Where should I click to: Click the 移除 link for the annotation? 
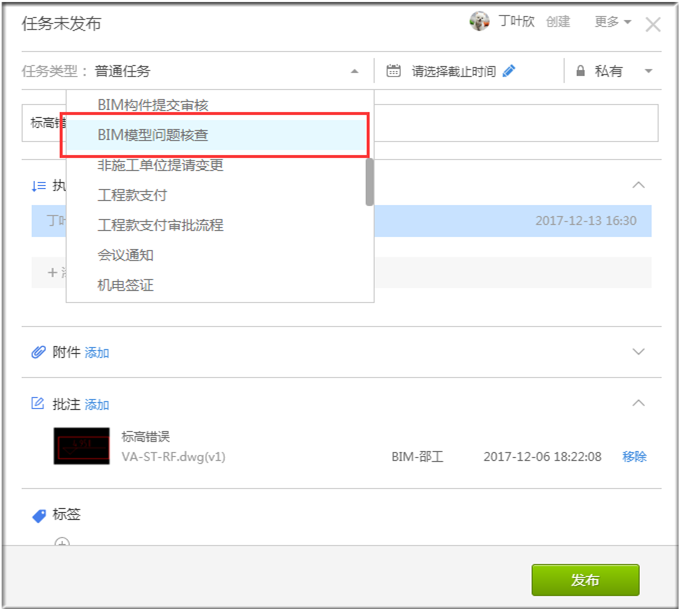634,456
